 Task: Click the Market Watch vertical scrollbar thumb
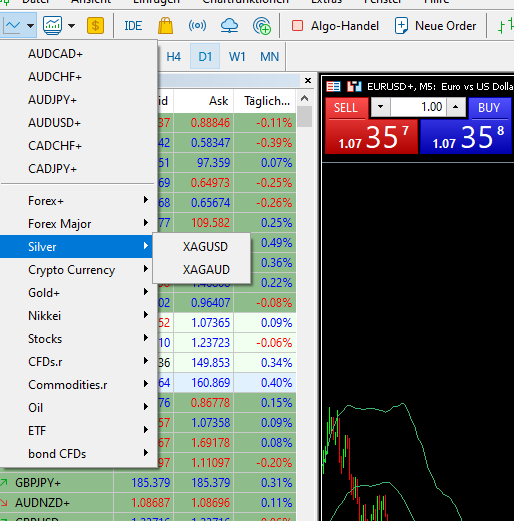[x=304, y=116]
